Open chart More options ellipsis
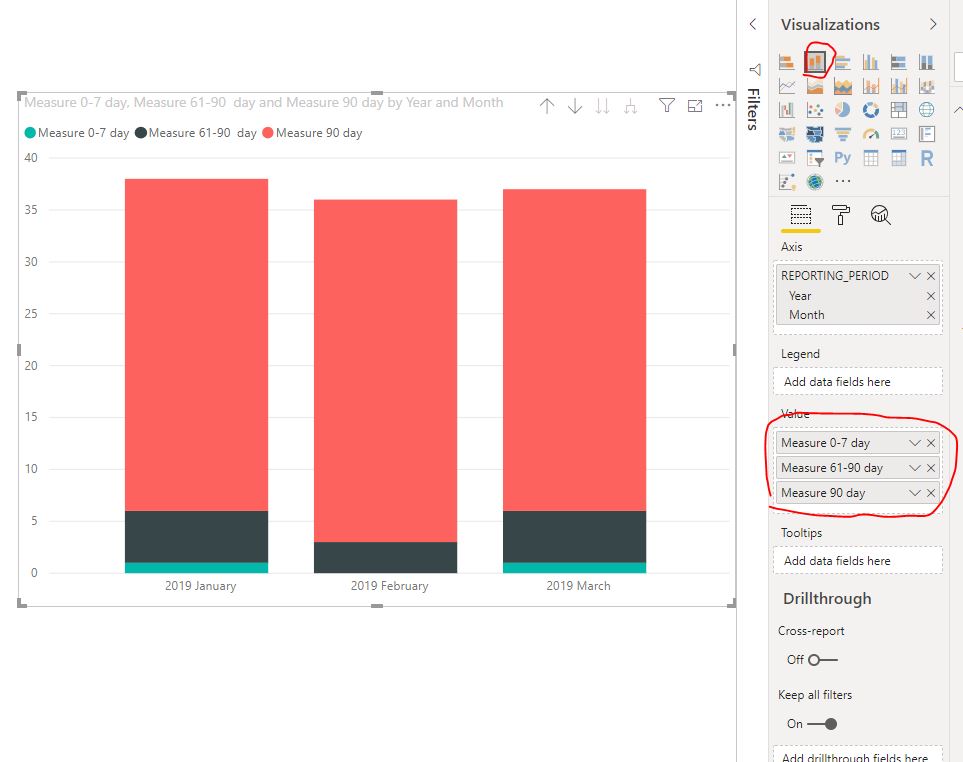963x762 pixels. (723, 105)
